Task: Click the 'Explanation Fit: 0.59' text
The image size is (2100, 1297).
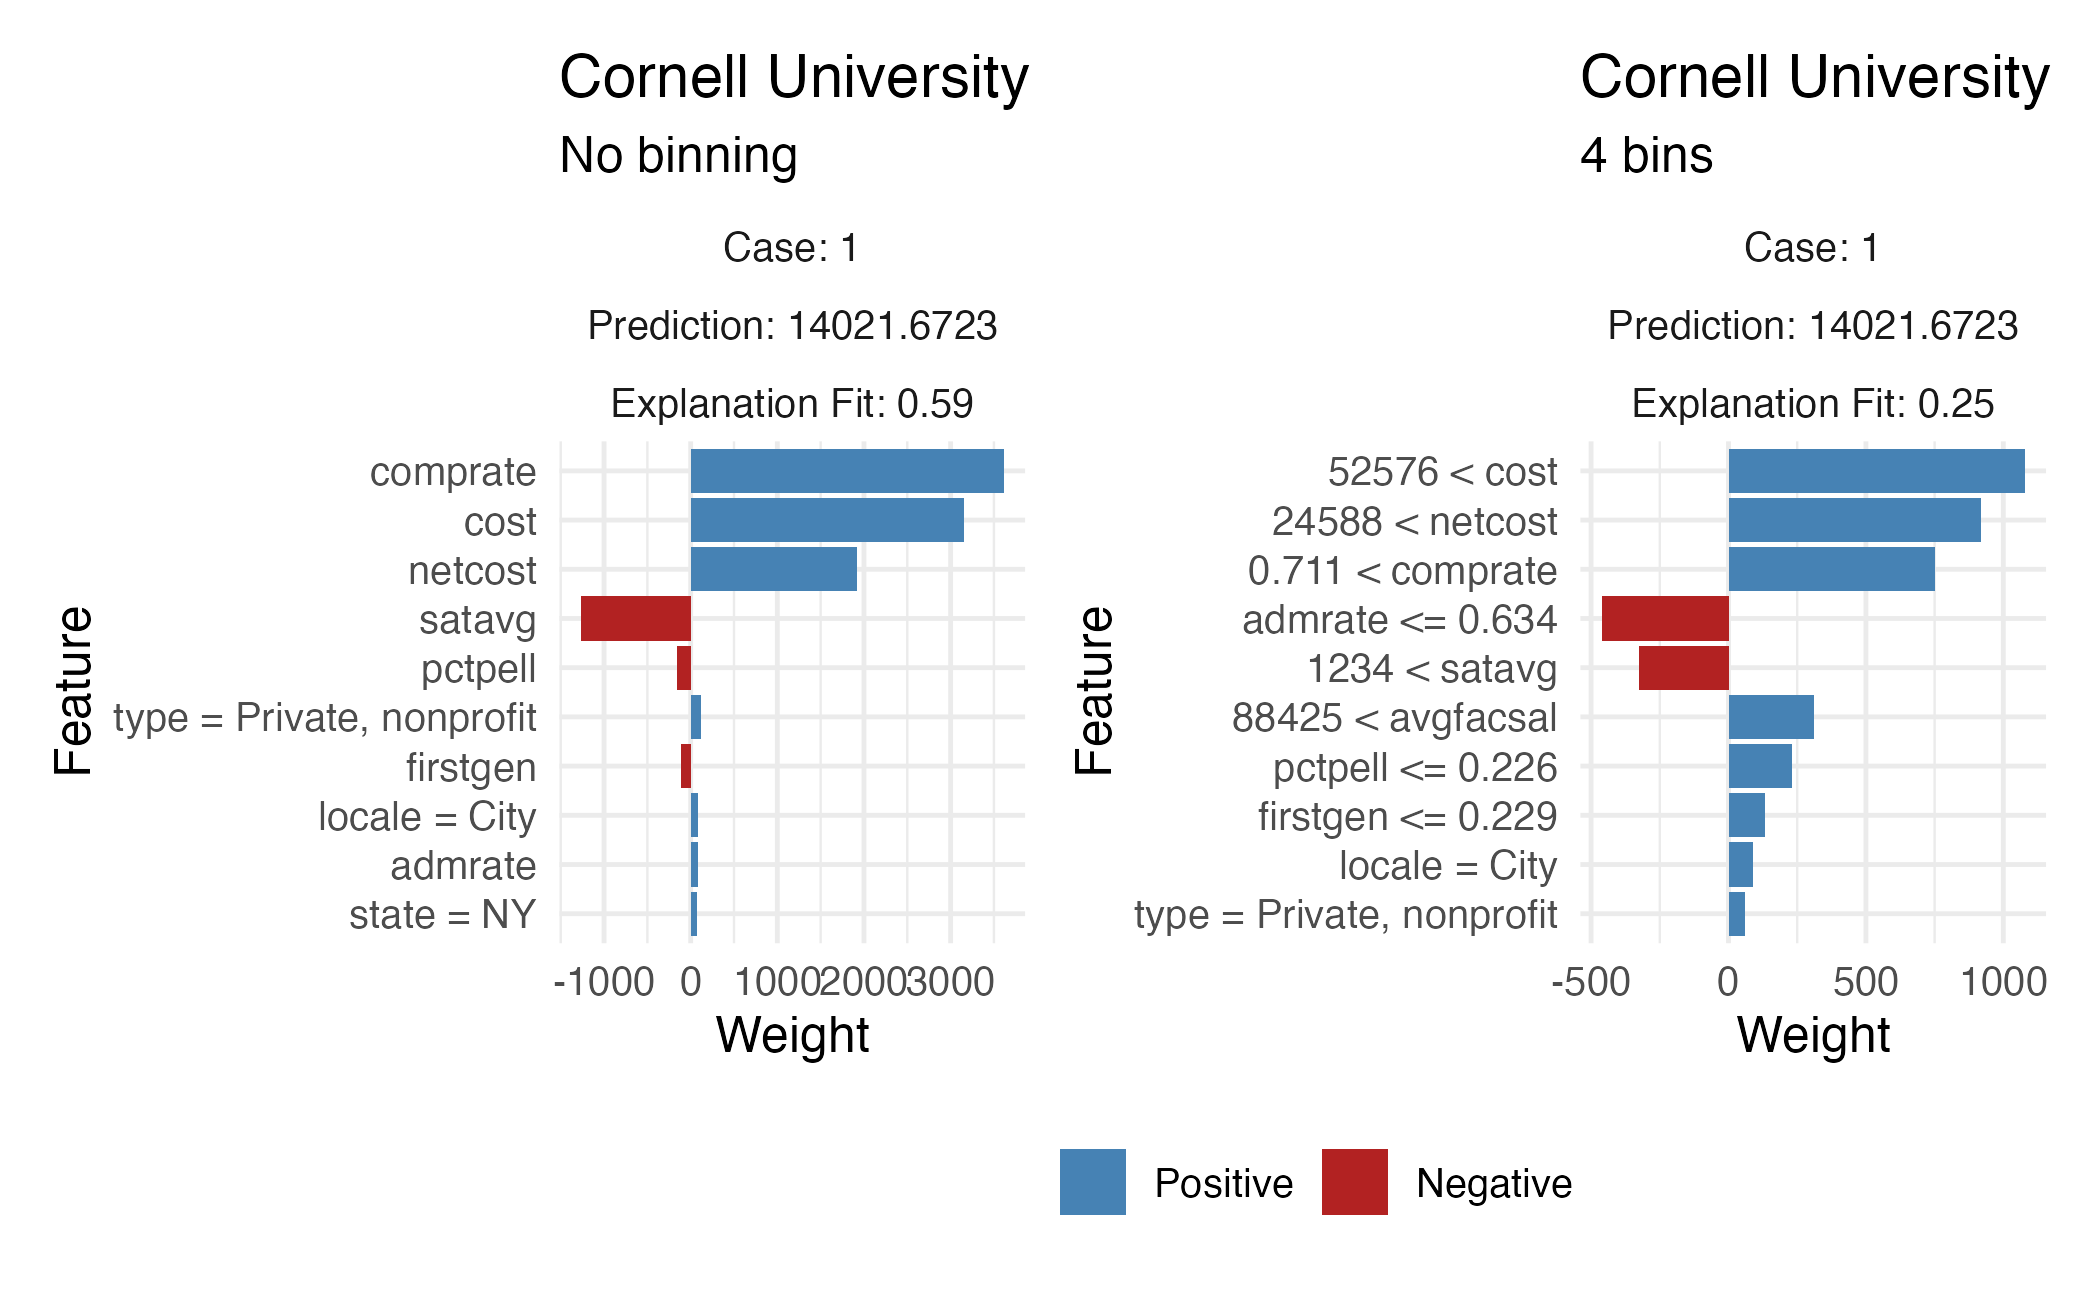Action: point(791,404)
